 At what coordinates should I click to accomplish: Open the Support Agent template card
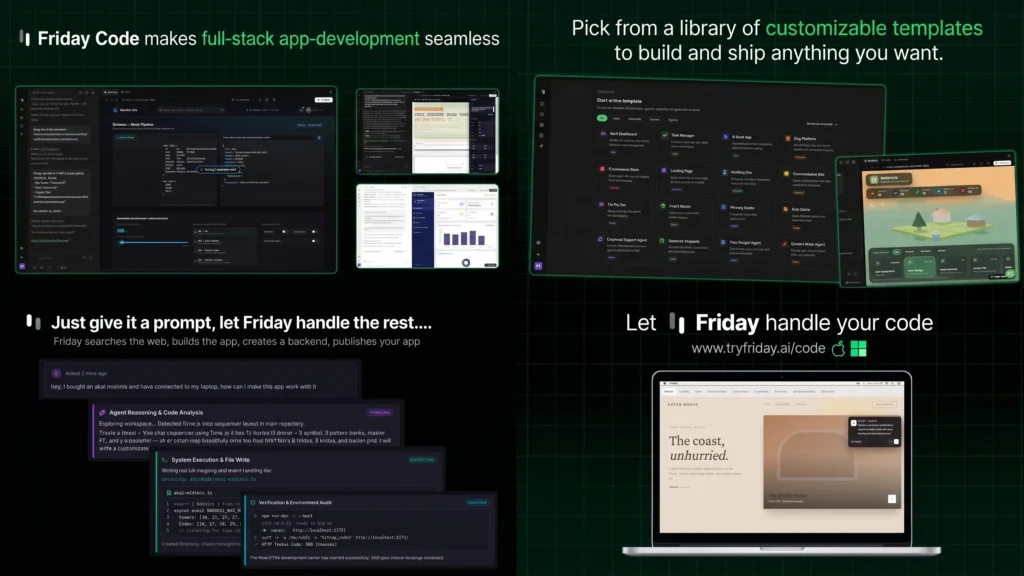[624, 248]
